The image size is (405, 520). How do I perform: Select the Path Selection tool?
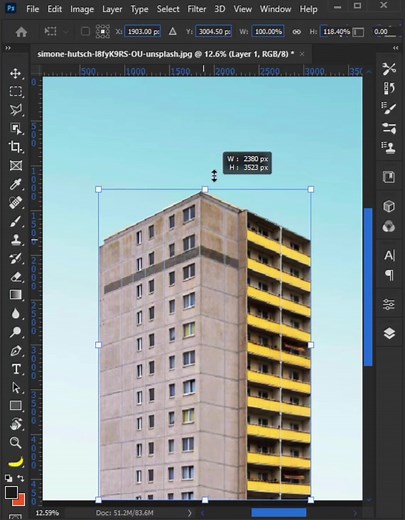(x=15, y=387)
